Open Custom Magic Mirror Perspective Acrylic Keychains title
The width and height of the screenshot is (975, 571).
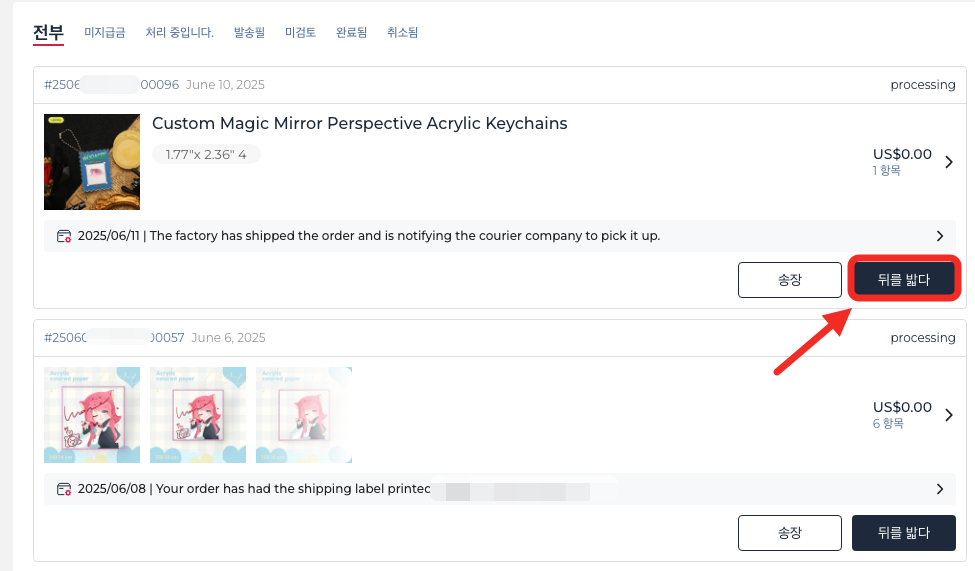[359, 124]
